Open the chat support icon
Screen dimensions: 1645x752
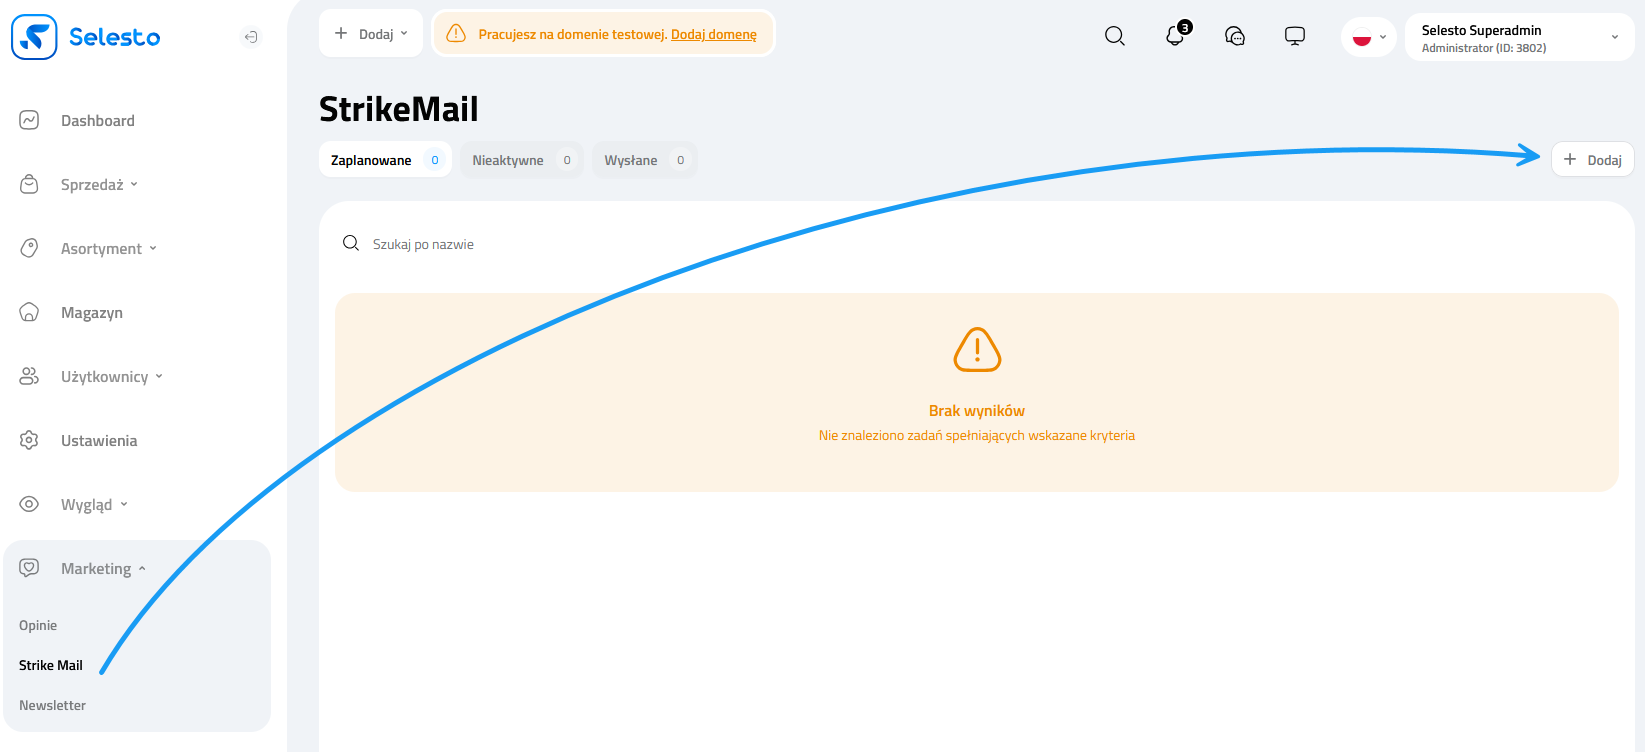tap(1235, 36)
